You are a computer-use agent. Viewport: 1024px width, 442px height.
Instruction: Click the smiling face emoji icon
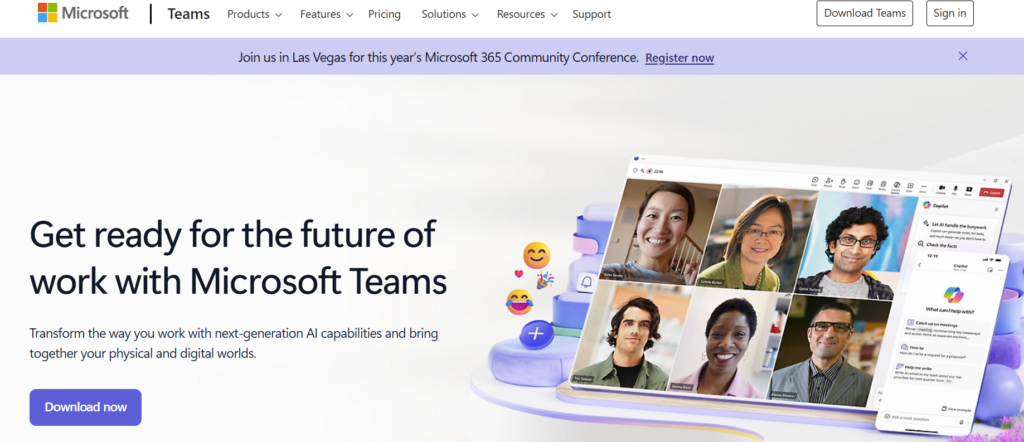tap(537, 255)
